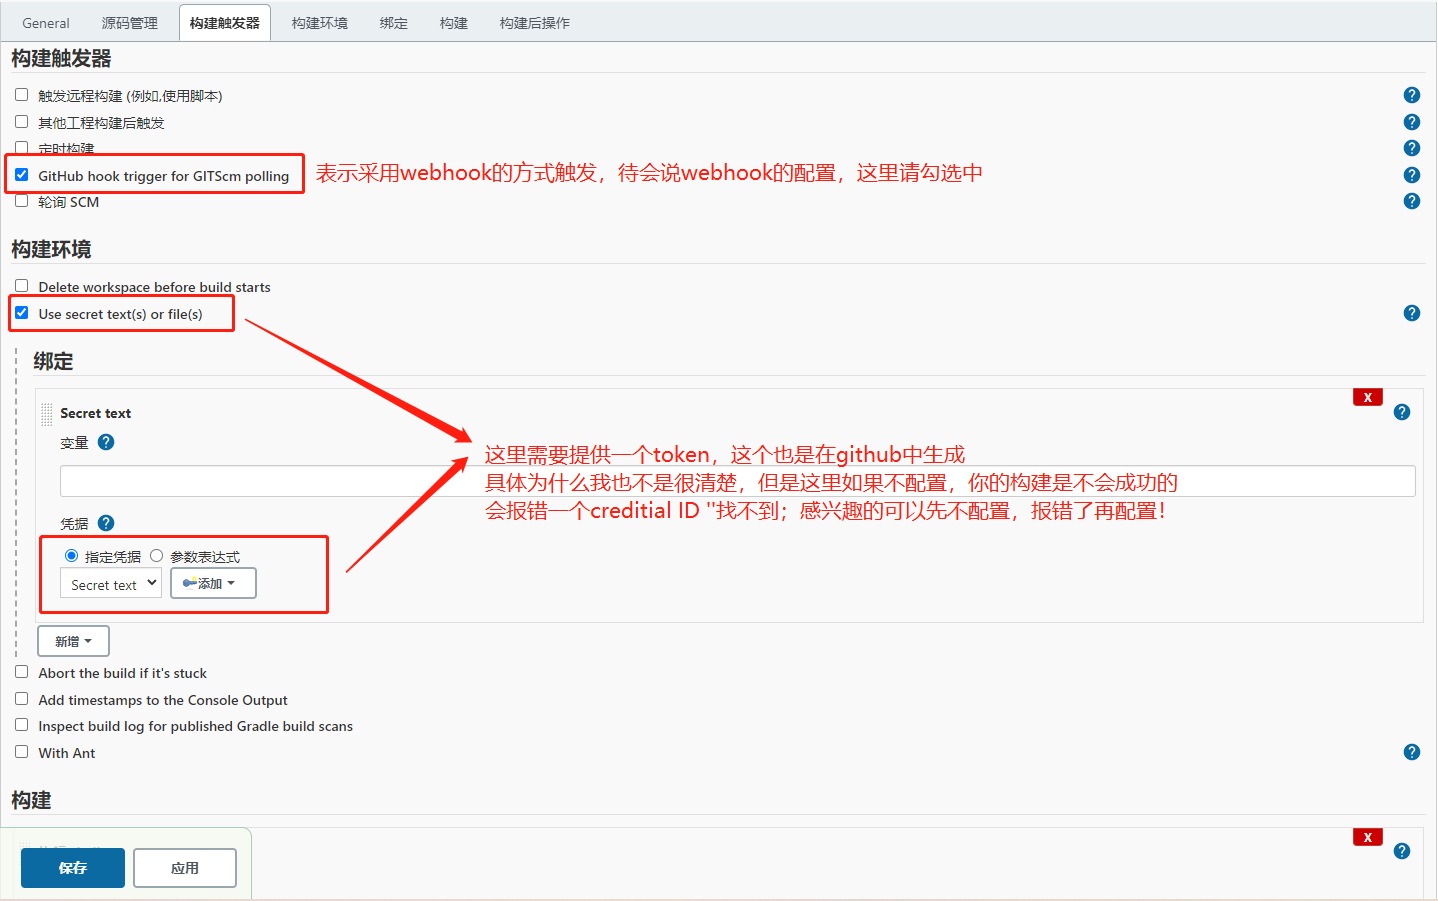The height and width of the screenshot is (901, 1438).
Task: Open the 构建后操作 tab
Action: [535, 23]
